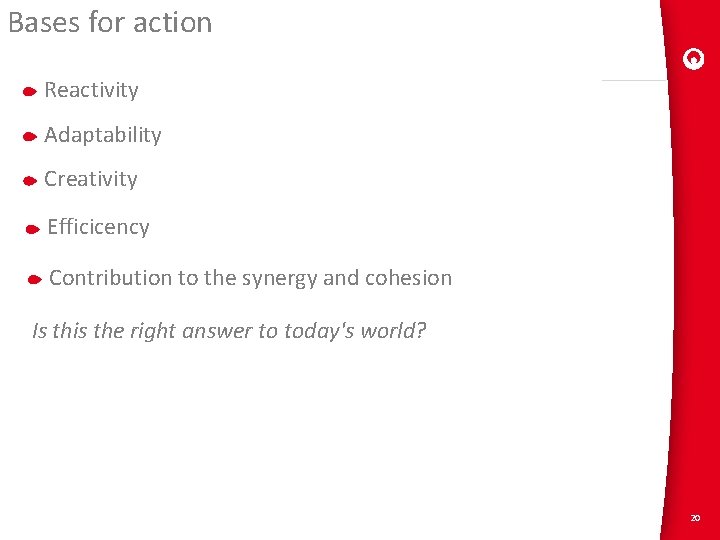Click the red bullet beside Efficicency

point(33,229)
